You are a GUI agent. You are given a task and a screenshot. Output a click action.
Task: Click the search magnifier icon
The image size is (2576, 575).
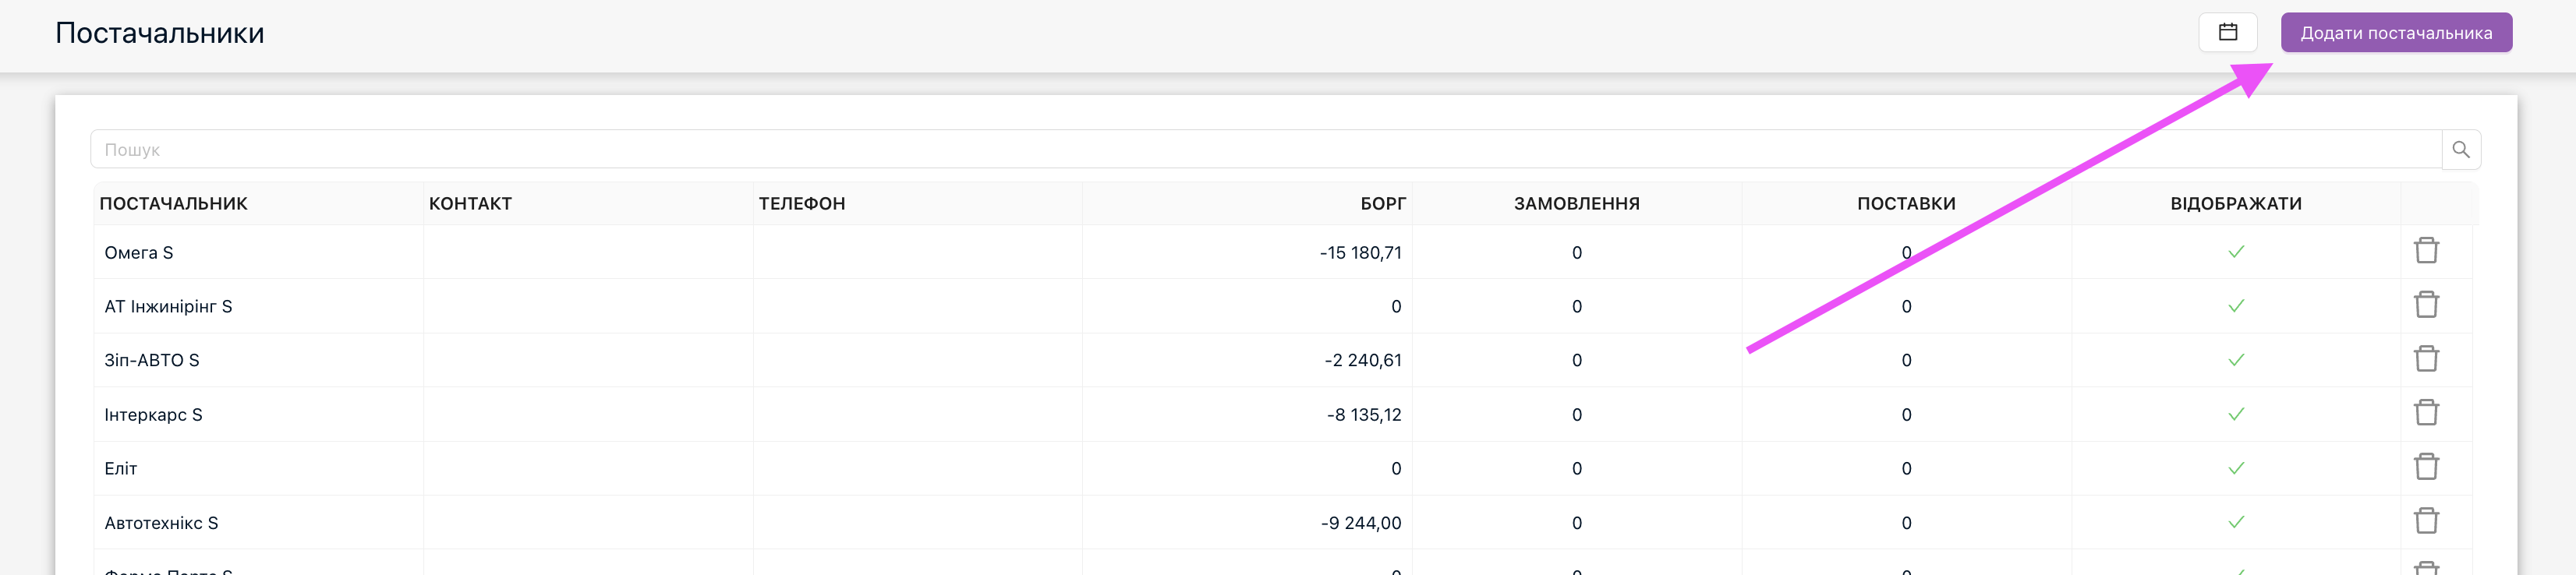2460,150
